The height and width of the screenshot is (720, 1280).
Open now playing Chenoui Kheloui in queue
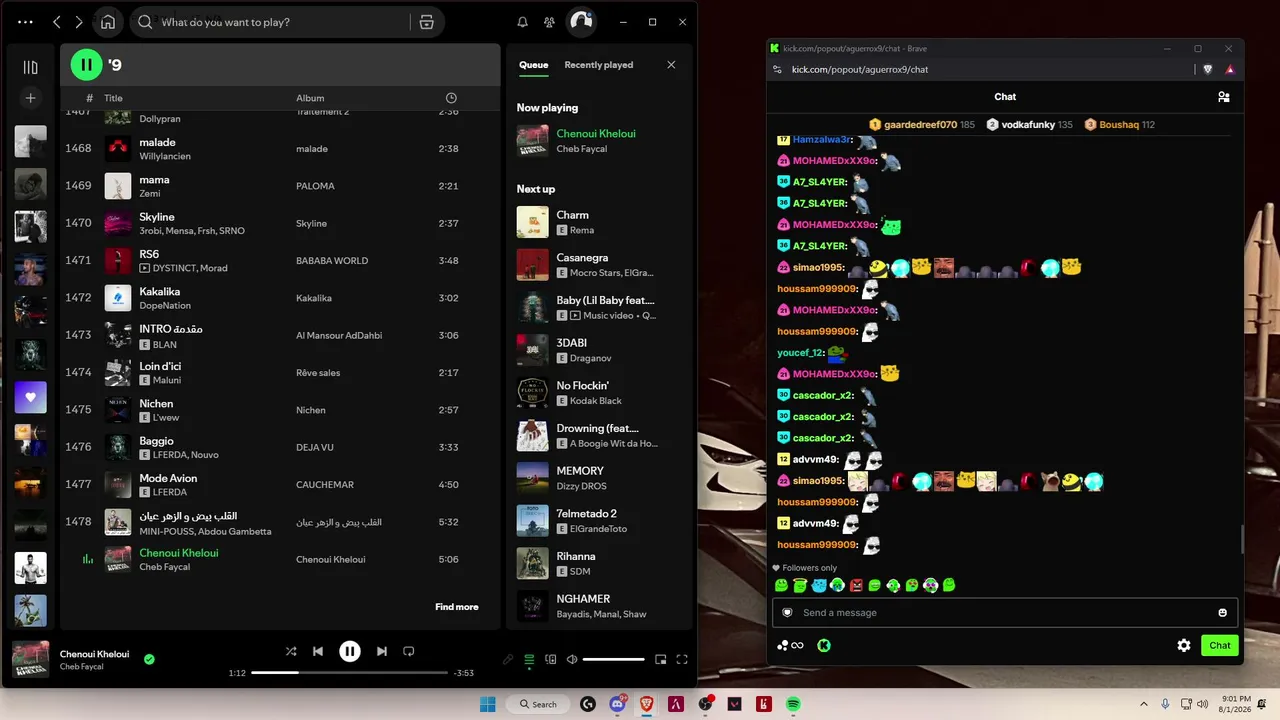click(599, 141)
